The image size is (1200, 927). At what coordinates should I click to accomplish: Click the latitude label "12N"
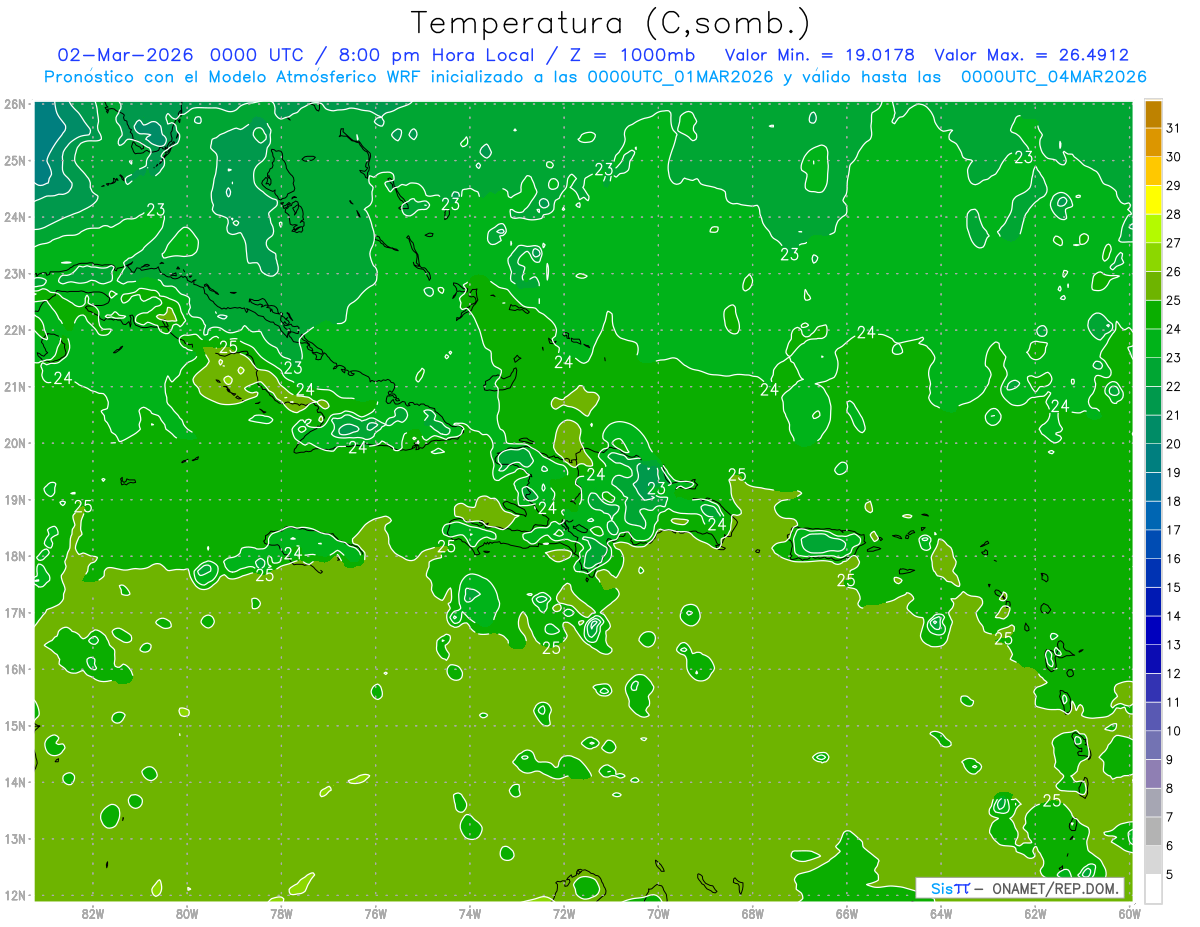coord(14,895)
